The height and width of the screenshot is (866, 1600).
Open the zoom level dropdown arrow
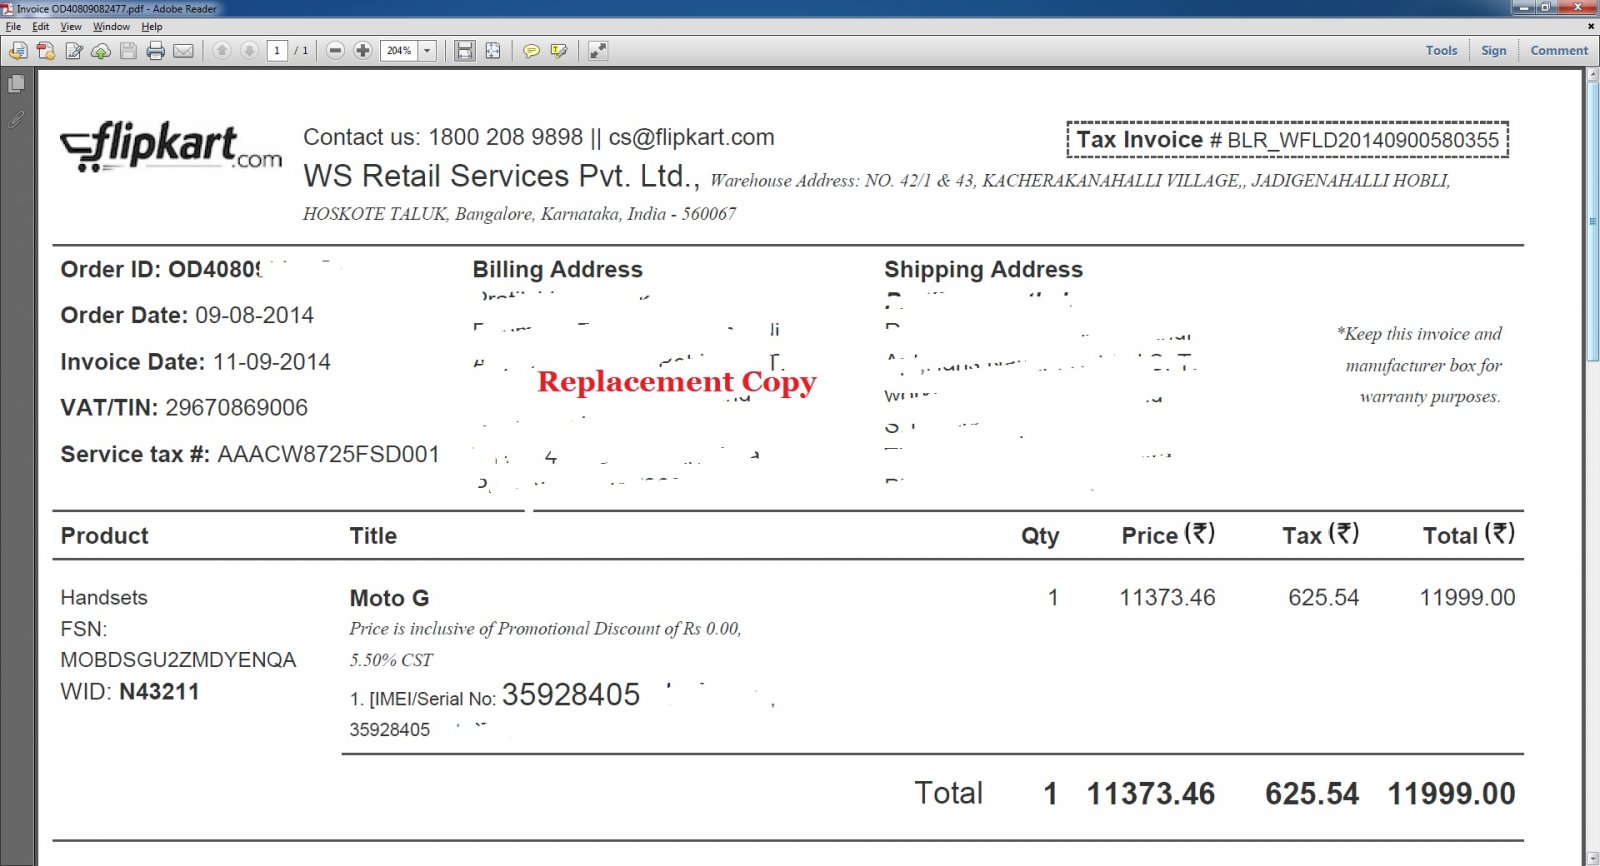[x=427, y=51]
